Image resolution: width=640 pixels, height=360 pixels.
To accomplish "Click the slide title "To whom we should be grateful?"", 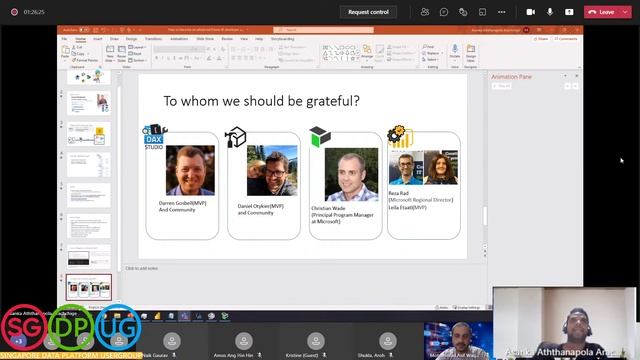I will [x=262, y=101].
